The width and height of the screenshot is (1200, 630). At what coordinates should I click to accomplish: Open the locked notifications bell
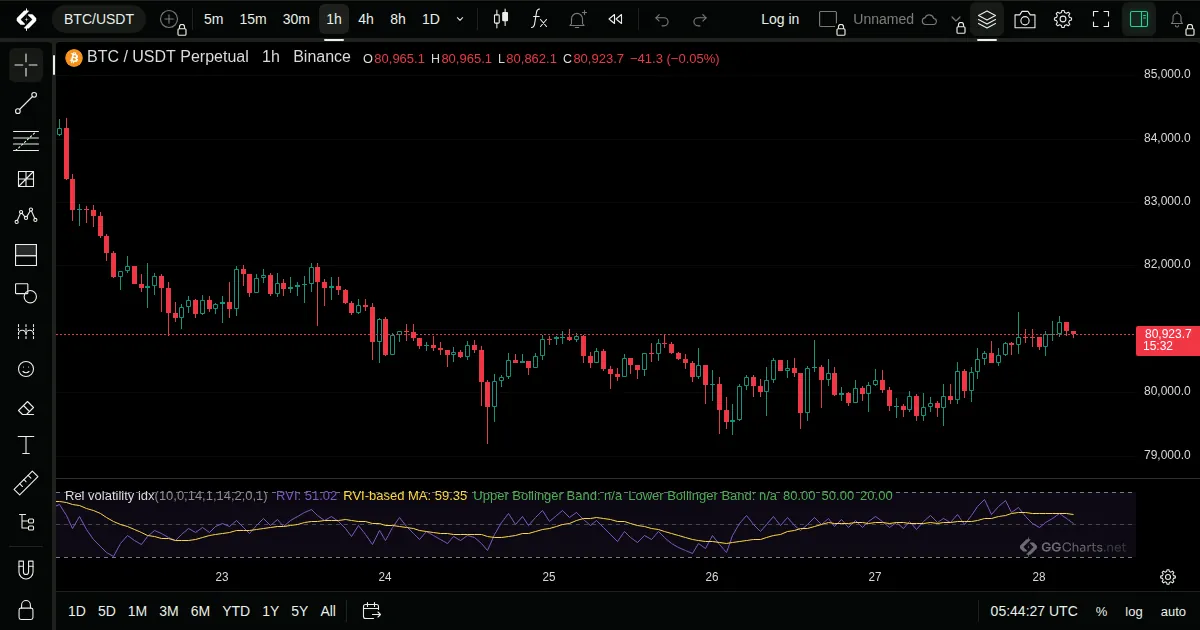pos(1179,19)
